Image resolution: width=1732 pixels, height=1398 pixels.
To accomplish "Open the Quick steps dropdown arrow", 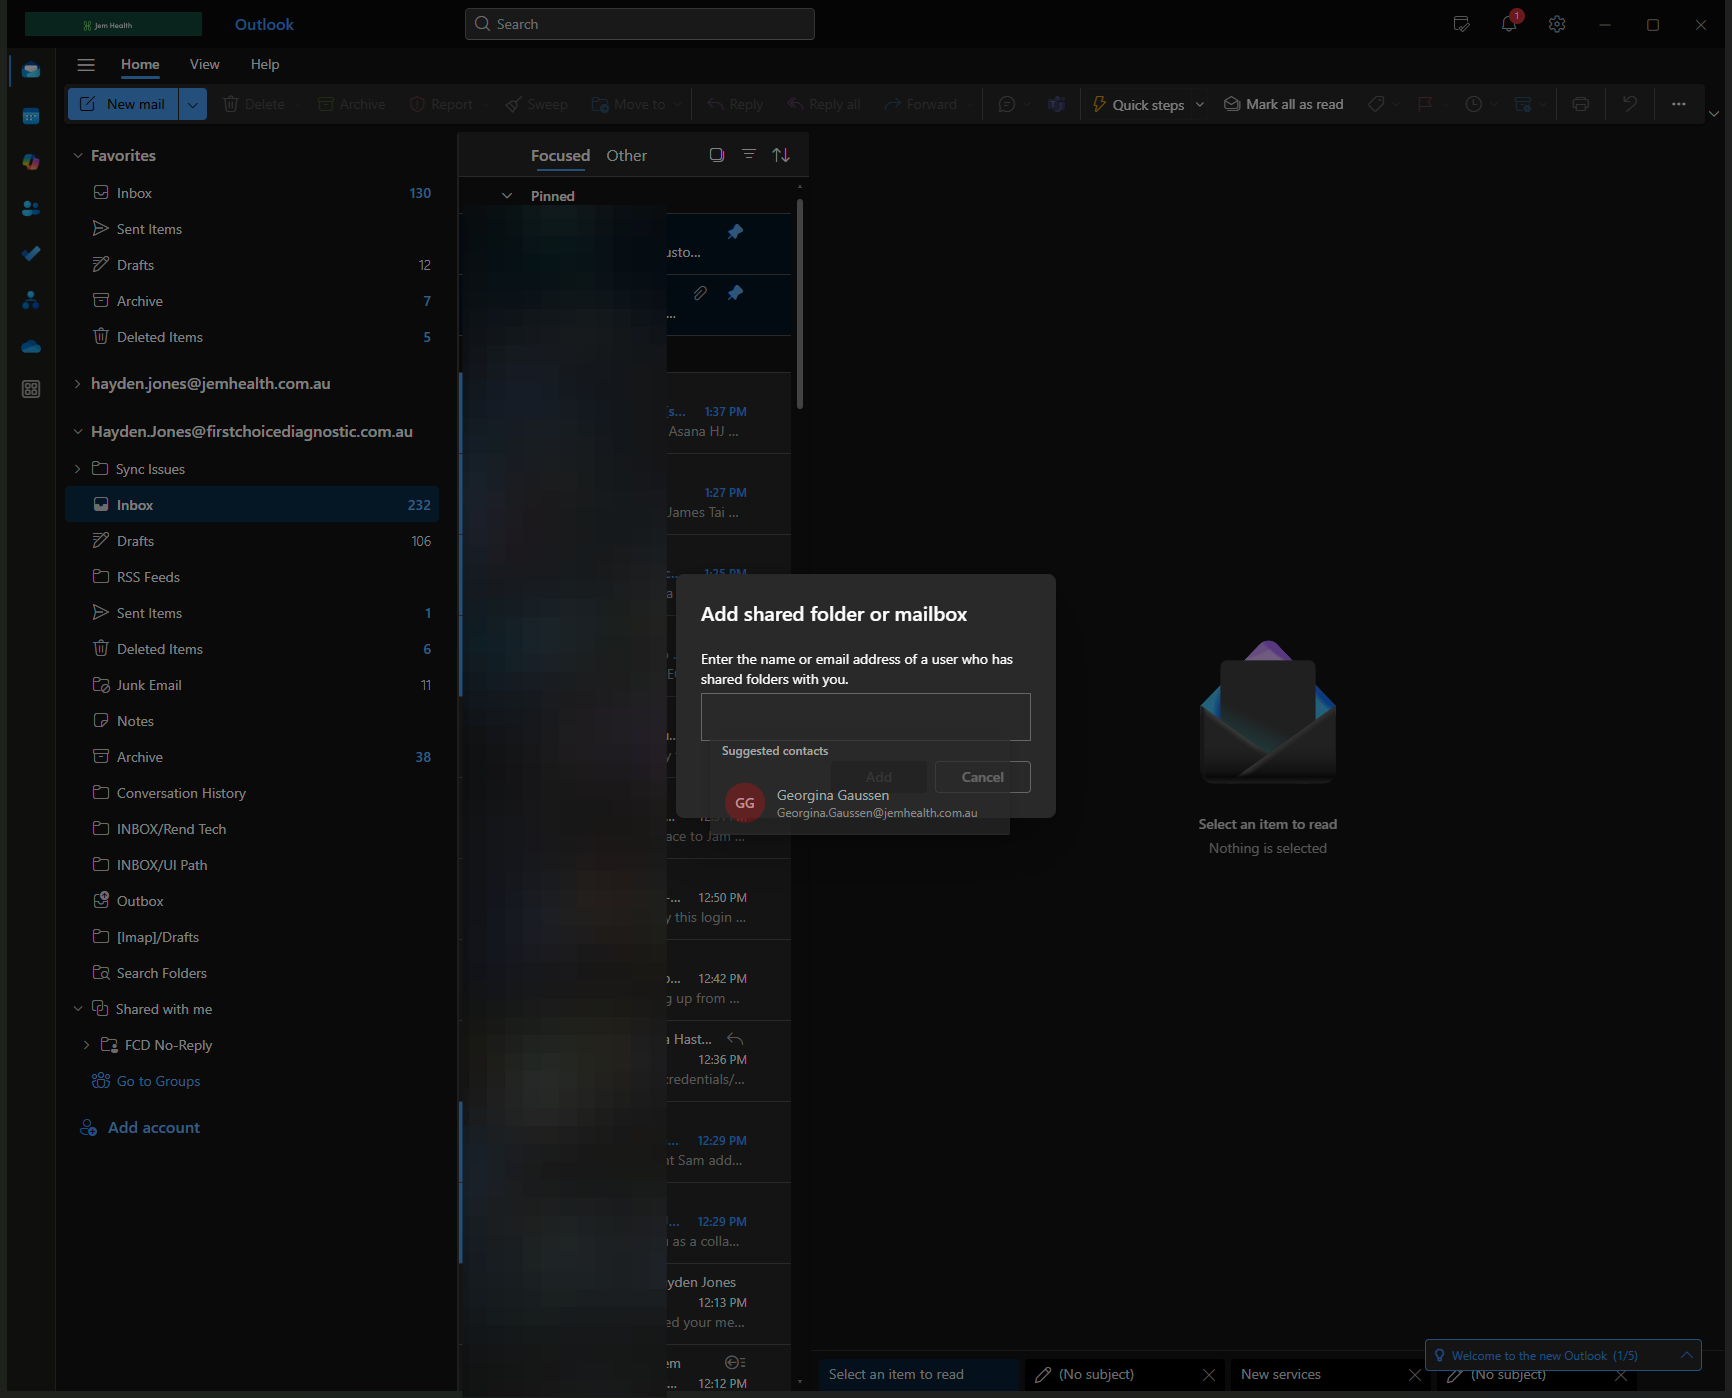I will click(1200, 104).
